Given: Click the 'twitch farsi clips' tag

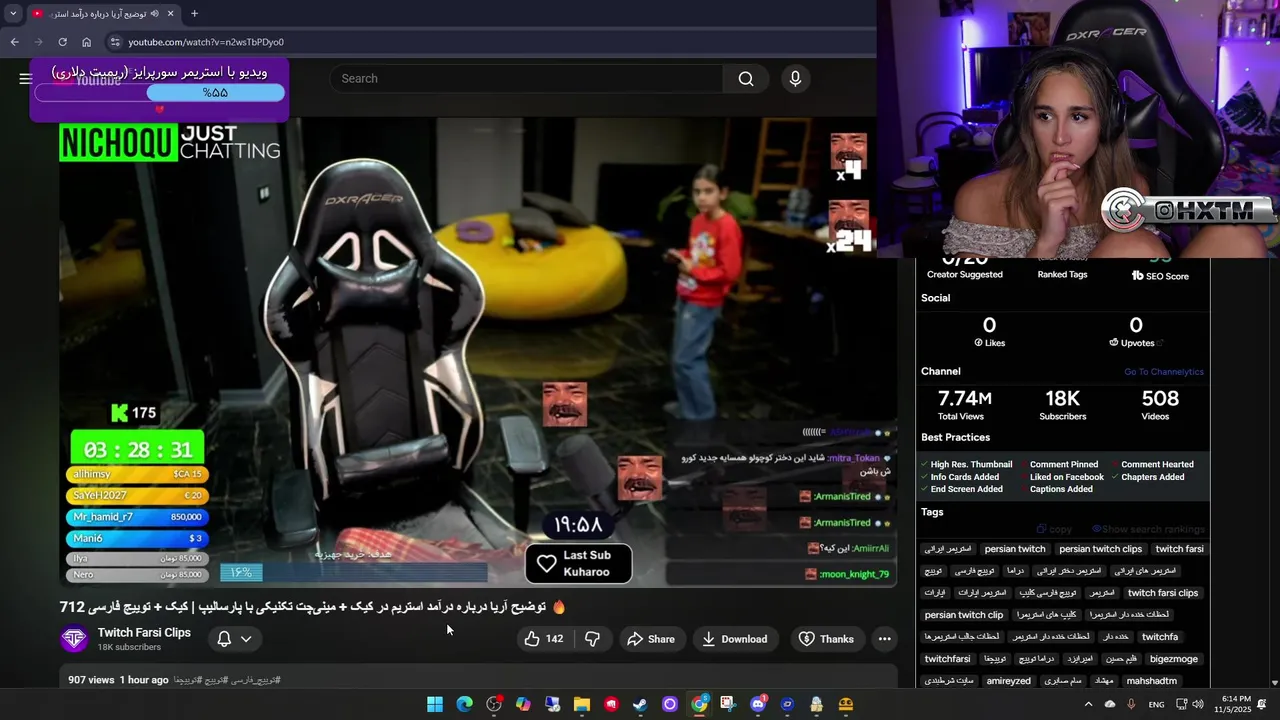Looking at the screenshot, I should click(1162, 593).
